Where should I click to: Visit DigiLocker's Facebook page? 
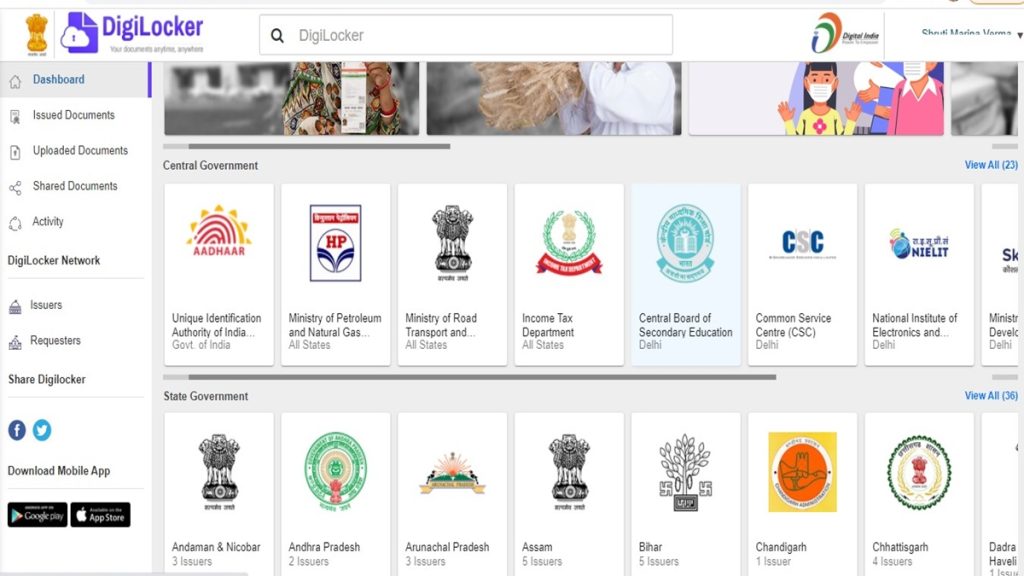[16, 430]
